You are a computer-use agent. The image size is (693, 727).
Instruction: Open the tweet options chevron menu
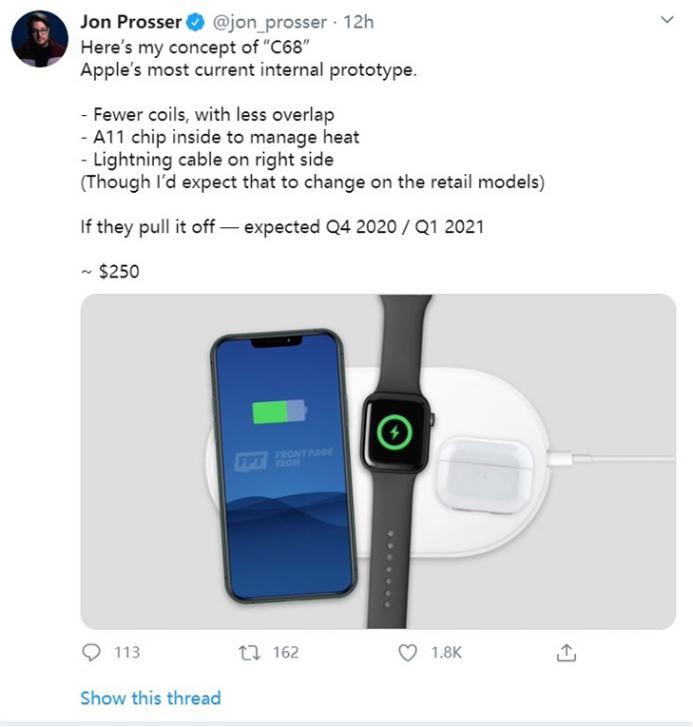click(668, 20)
